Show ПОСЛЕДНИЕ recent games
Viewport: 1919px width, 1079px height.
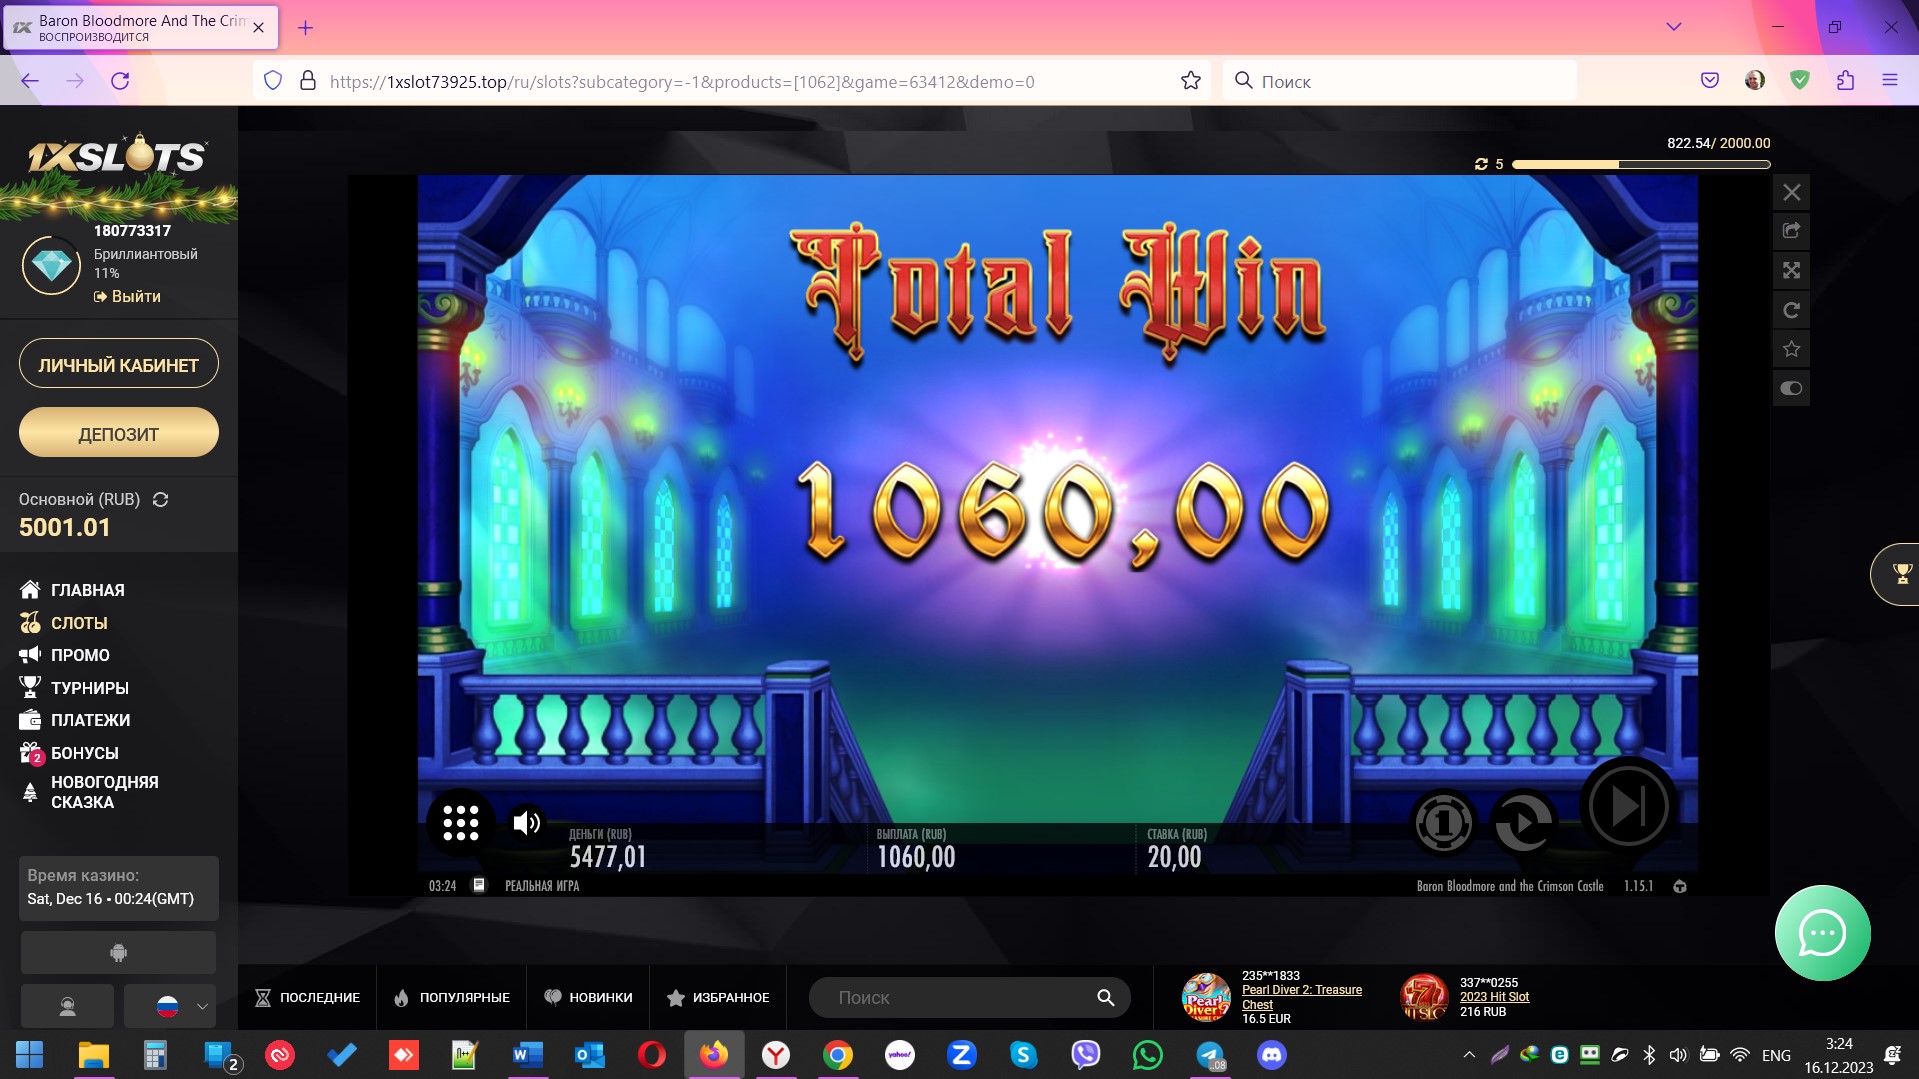307,997
